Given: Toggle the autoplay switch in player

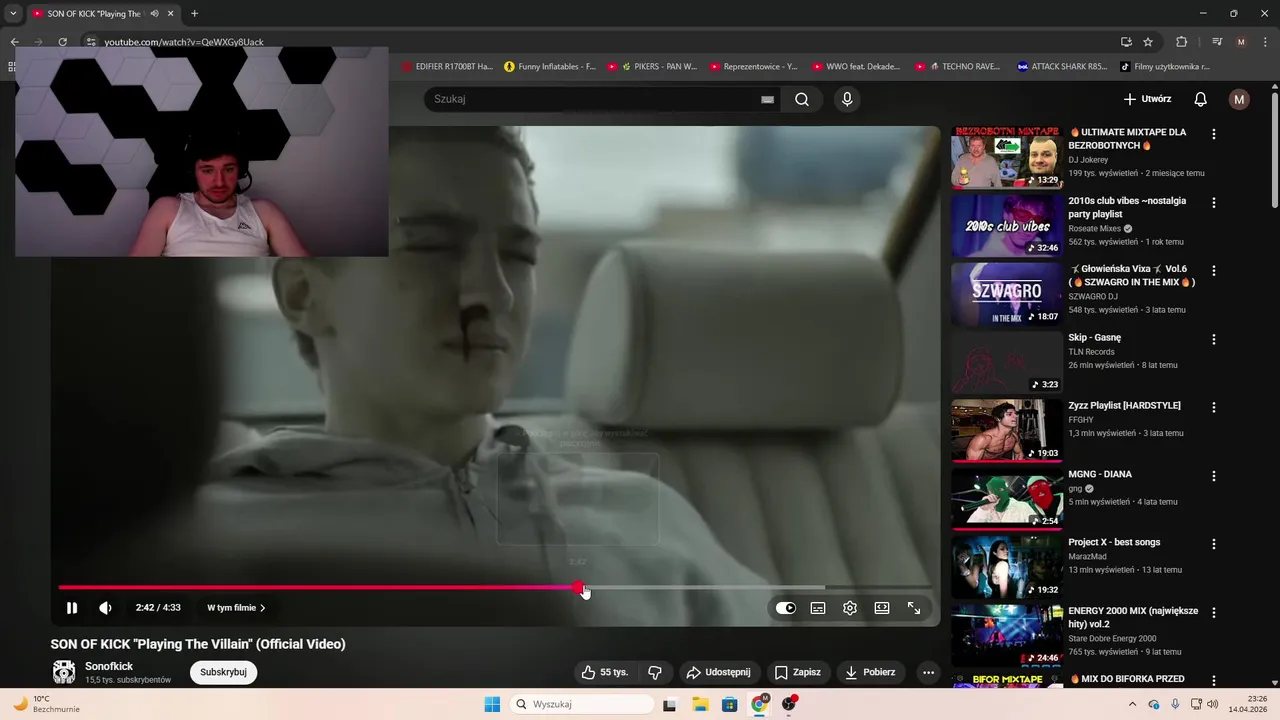Looking at the screenshot, I should pos(786,608).
